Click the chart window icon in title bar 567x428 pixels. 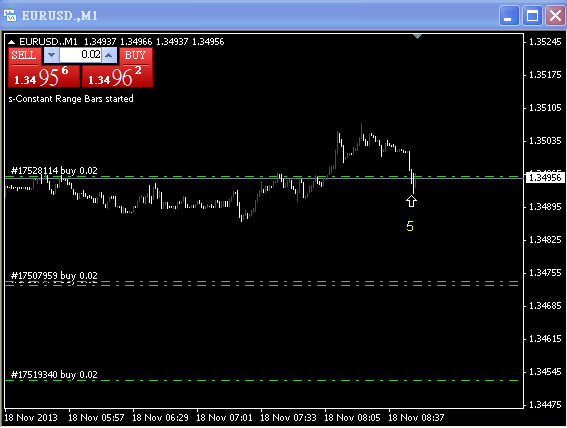tap(10, 16)
